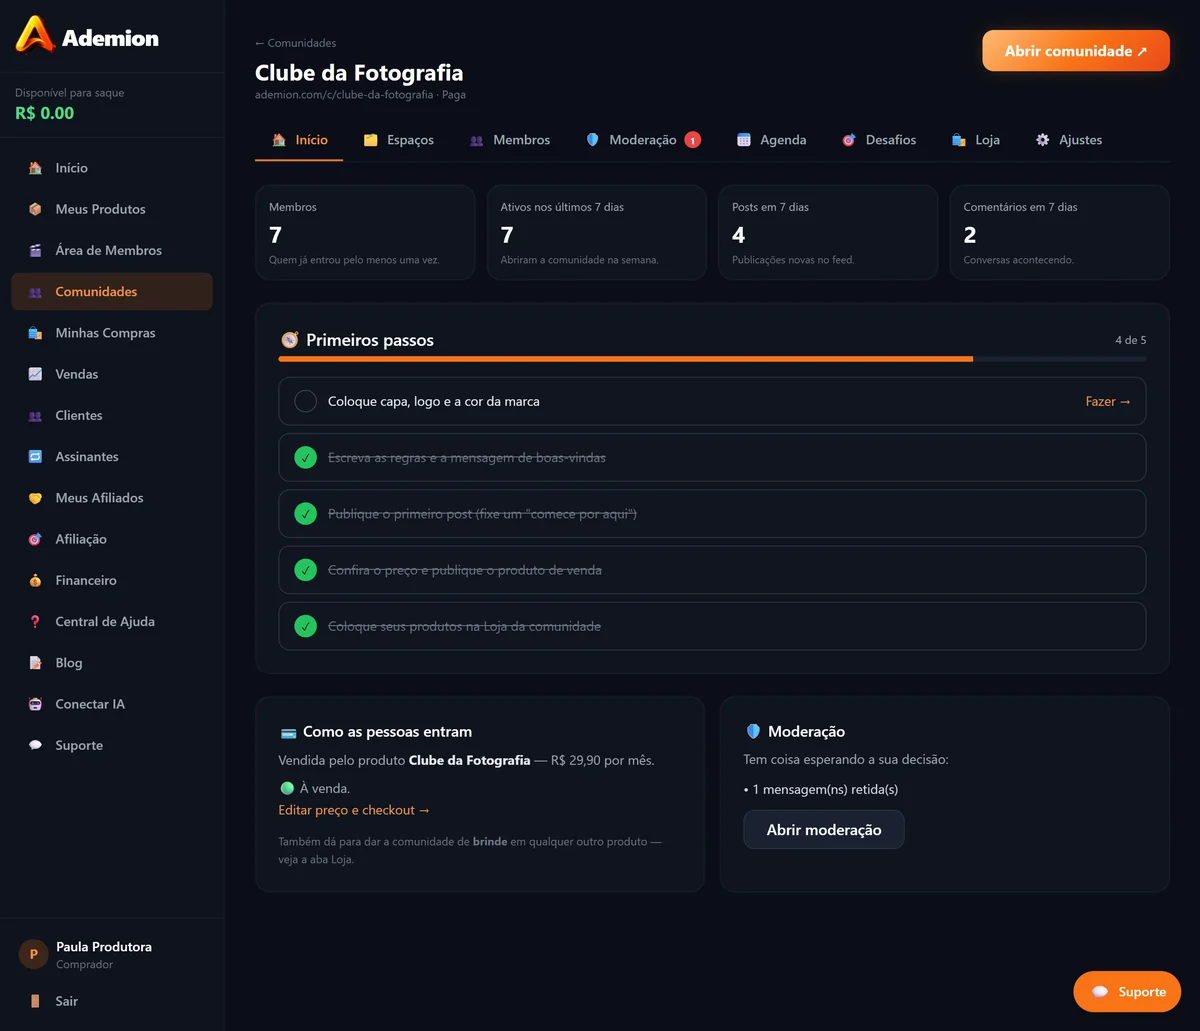Switch to the Início tab
This screenshot has width=1200, height=1031.
coord(299,140)
